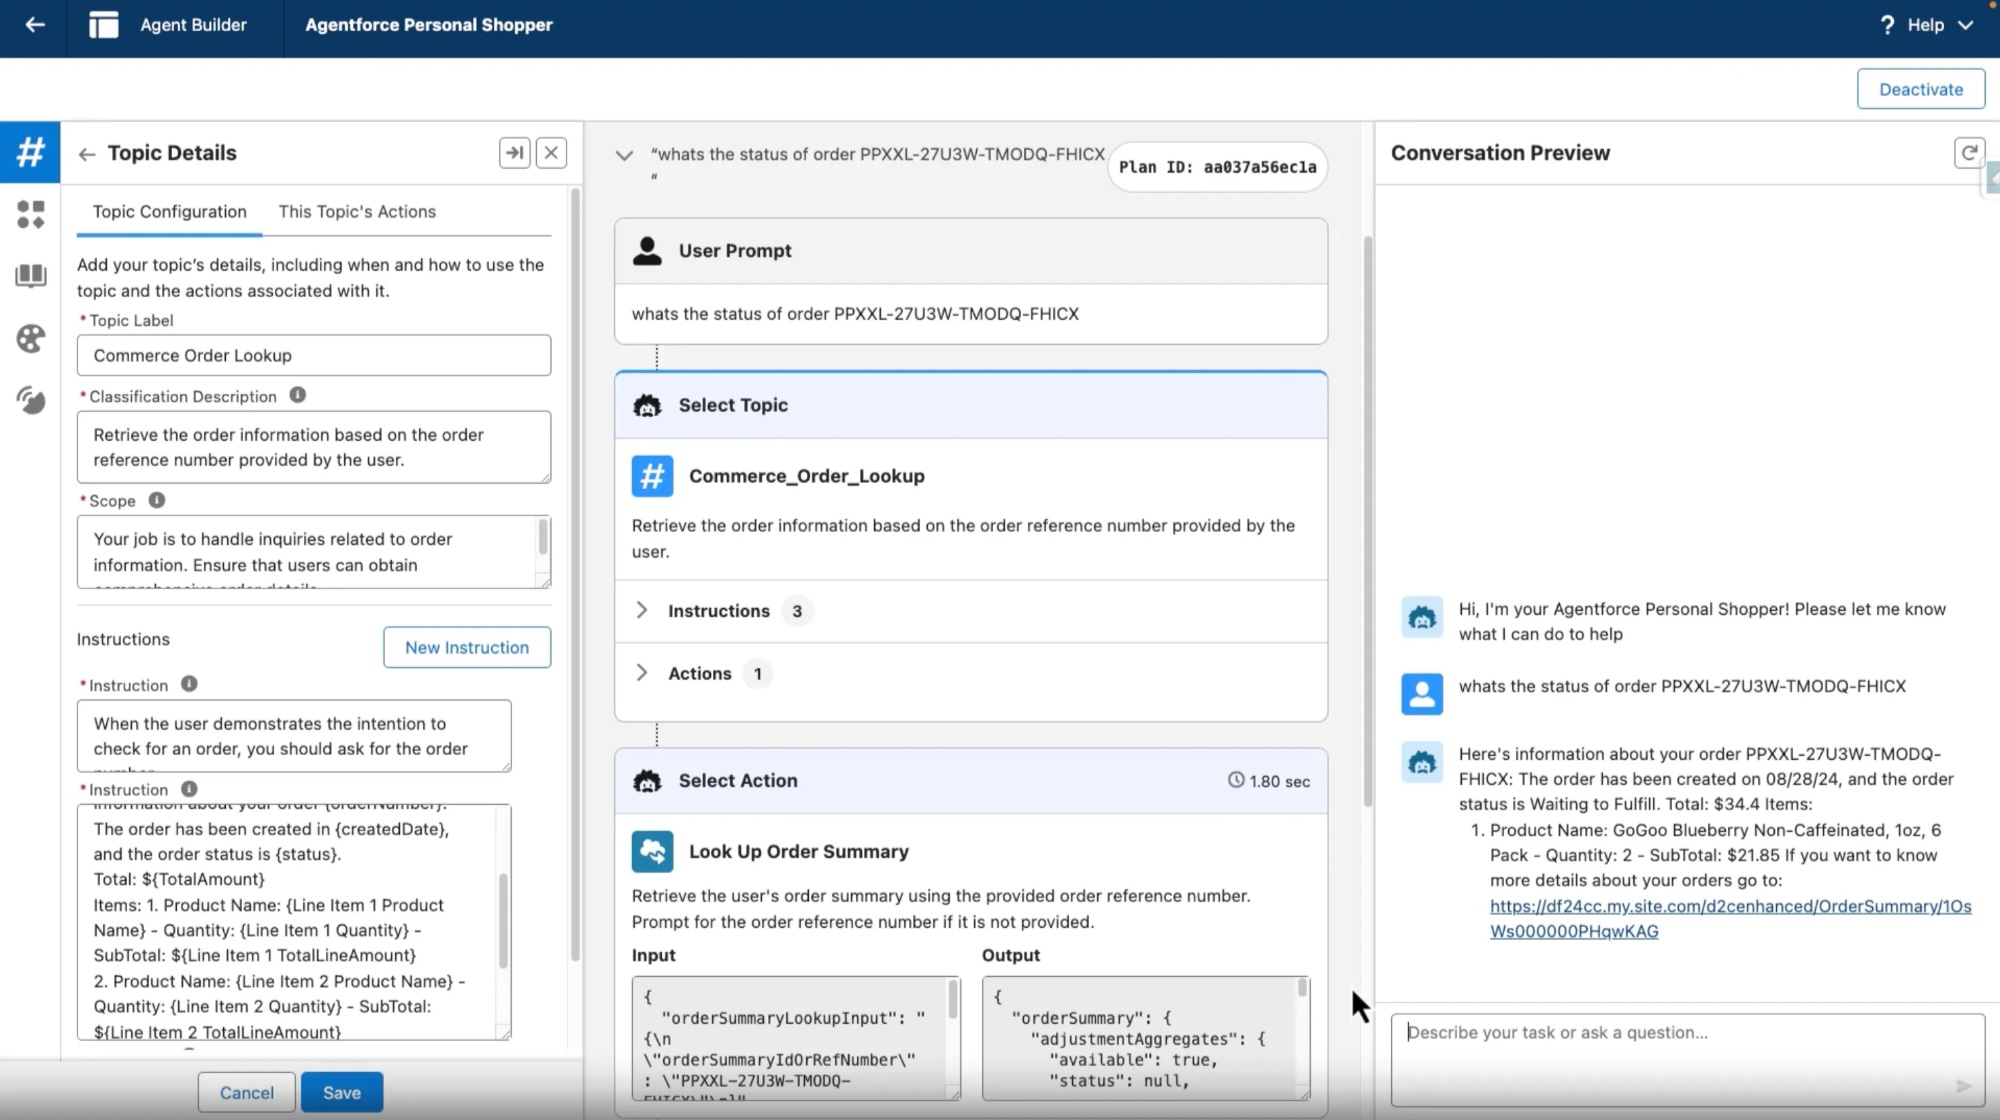Expand the Instructions section
This screenshot has height=1120, width=2000.
(642, 611)
